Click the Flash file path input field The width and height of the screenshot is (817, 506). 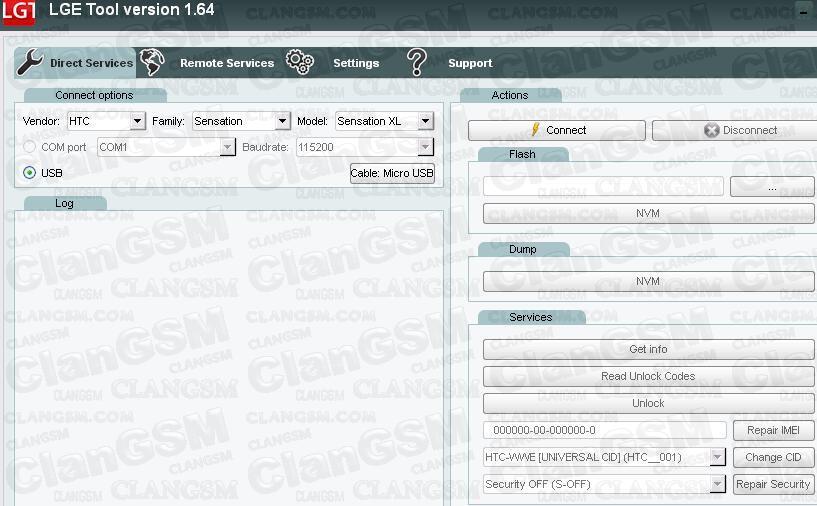[603, 186]
